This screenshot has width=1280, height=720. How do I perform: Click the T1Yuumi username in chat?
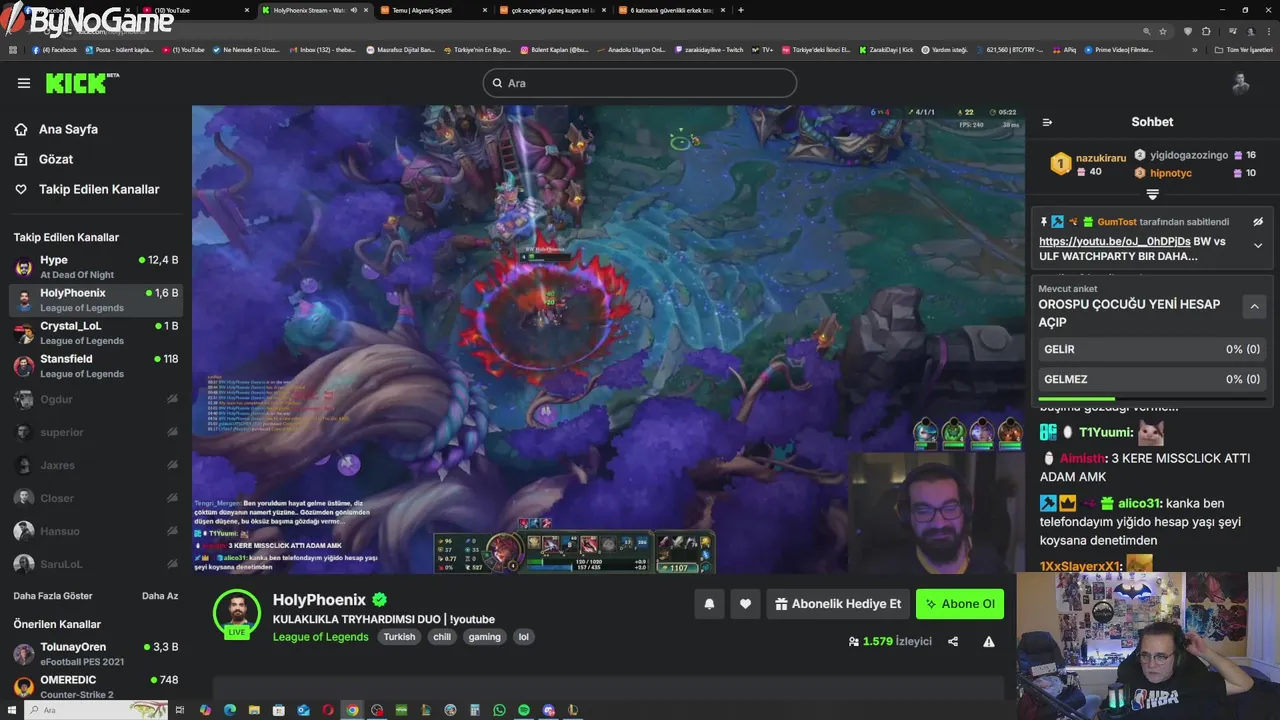click(1106, 433)
